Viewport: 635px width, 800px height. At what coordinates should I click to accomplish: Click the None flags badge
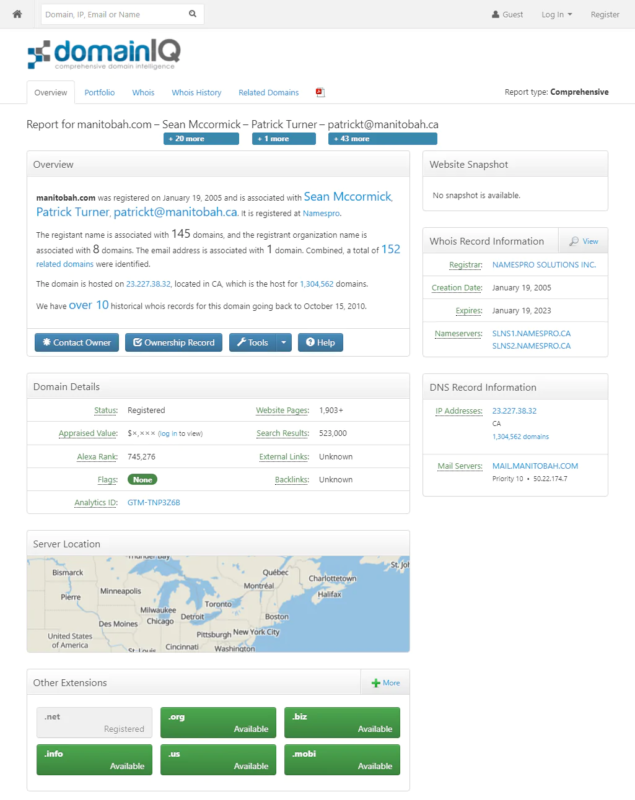(142, 480)
